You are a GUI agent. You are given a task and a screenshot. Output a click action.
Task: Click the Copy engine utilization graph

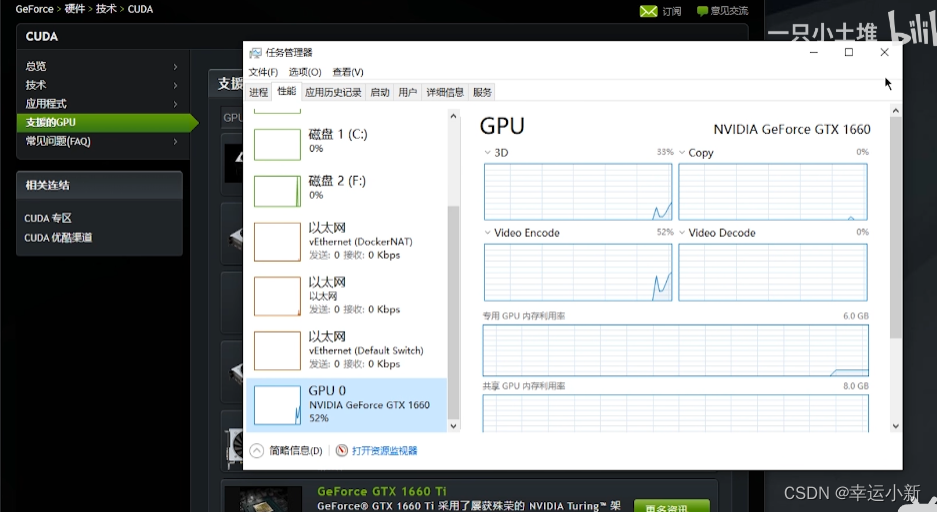(x=773, y=192)
